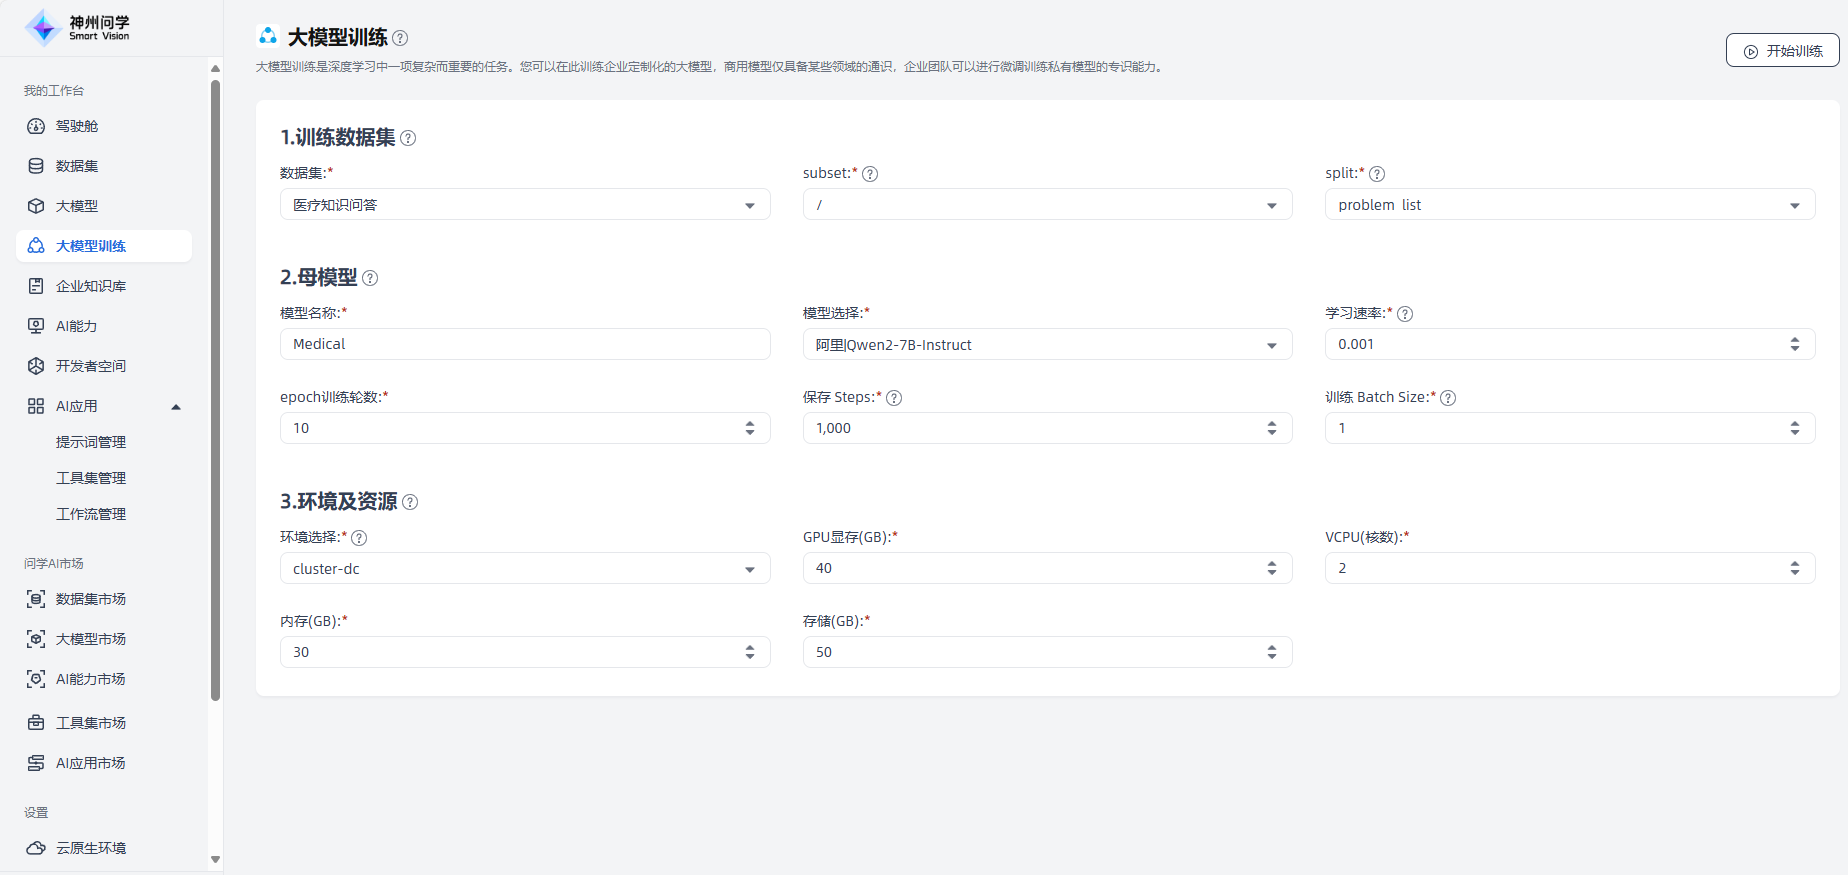This screenshot has height=875, width=1848.
Task: Click the 存储(GB) field with 50
Action: tap(1047, 652)
